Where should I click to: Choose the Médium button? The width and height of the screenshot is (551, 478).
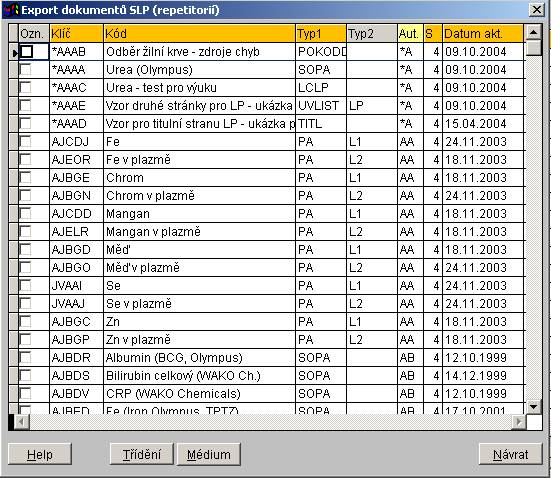(x=209, y=454)
